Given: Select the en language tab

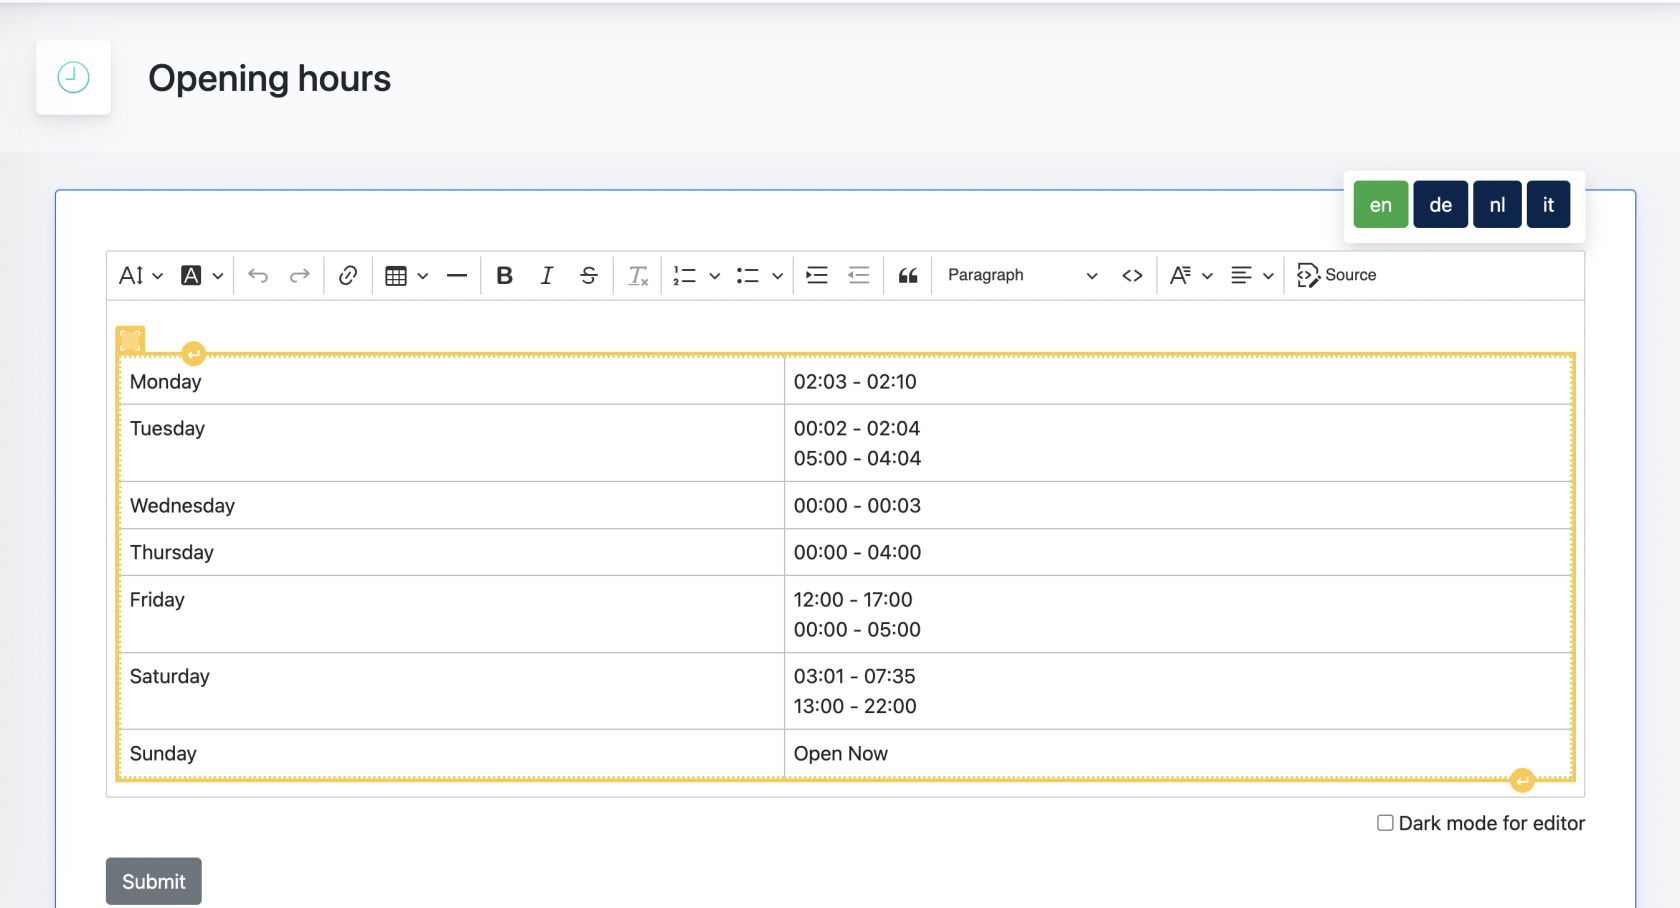Looking at the screenshot, I should click(x=1381, y=205).
